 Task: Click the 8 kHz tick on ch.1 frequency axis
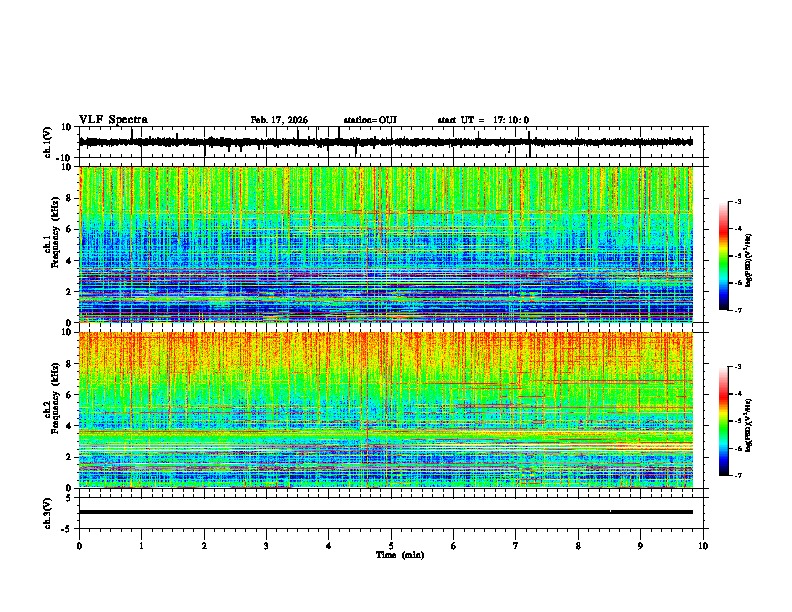70,198
